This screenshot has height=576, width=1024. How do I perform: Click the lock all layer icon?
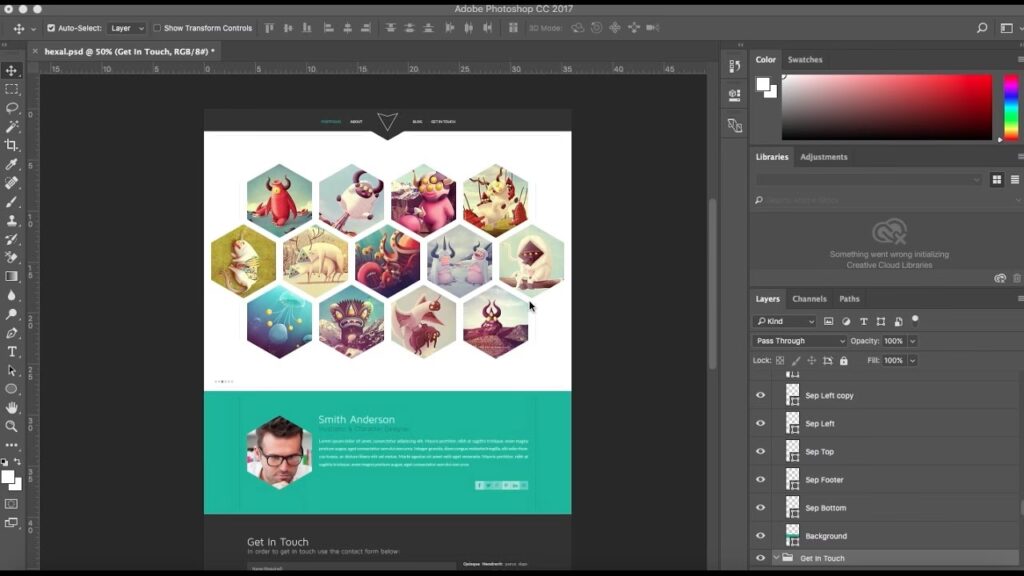(x=843, y=360)
